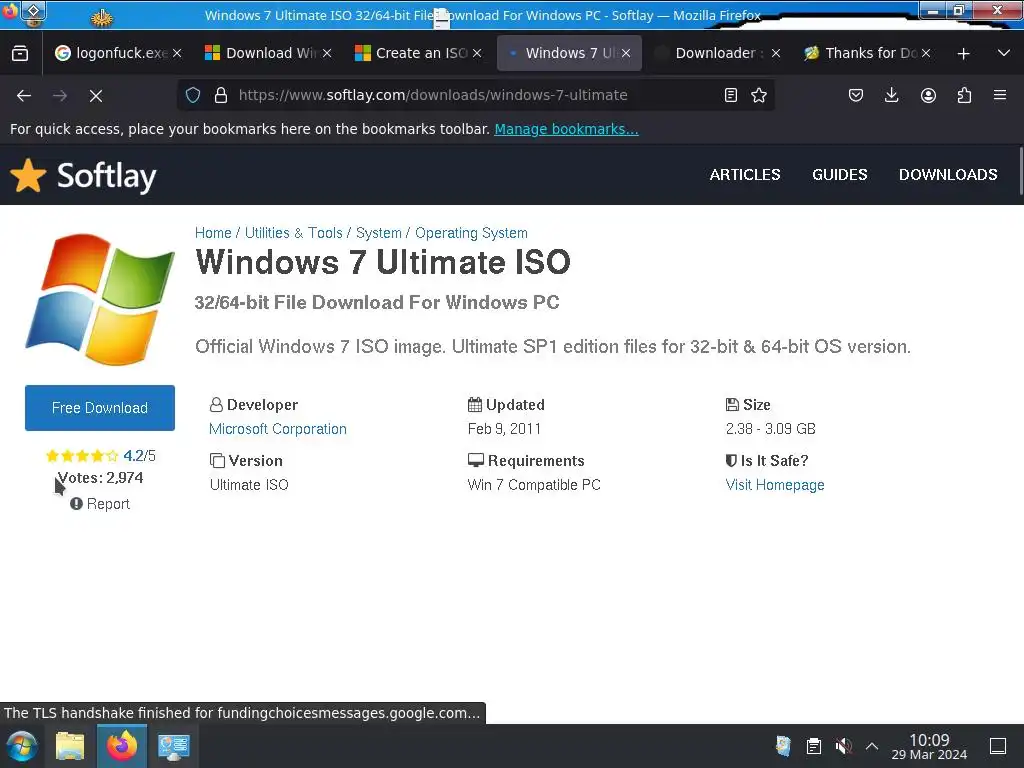The width and height of the screenshot is (1024, 768).
Task: Open Firefox View tab list icon
Action: tap(20, 53)
